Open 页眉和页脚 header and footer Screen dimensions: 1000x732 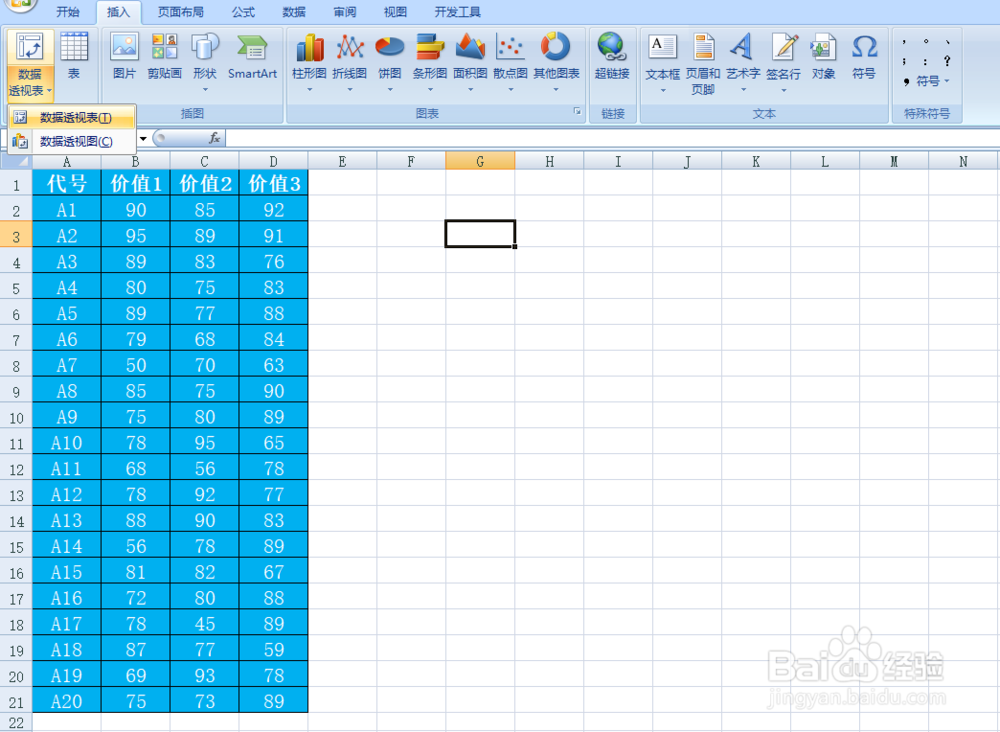click(x=703, y=64)
